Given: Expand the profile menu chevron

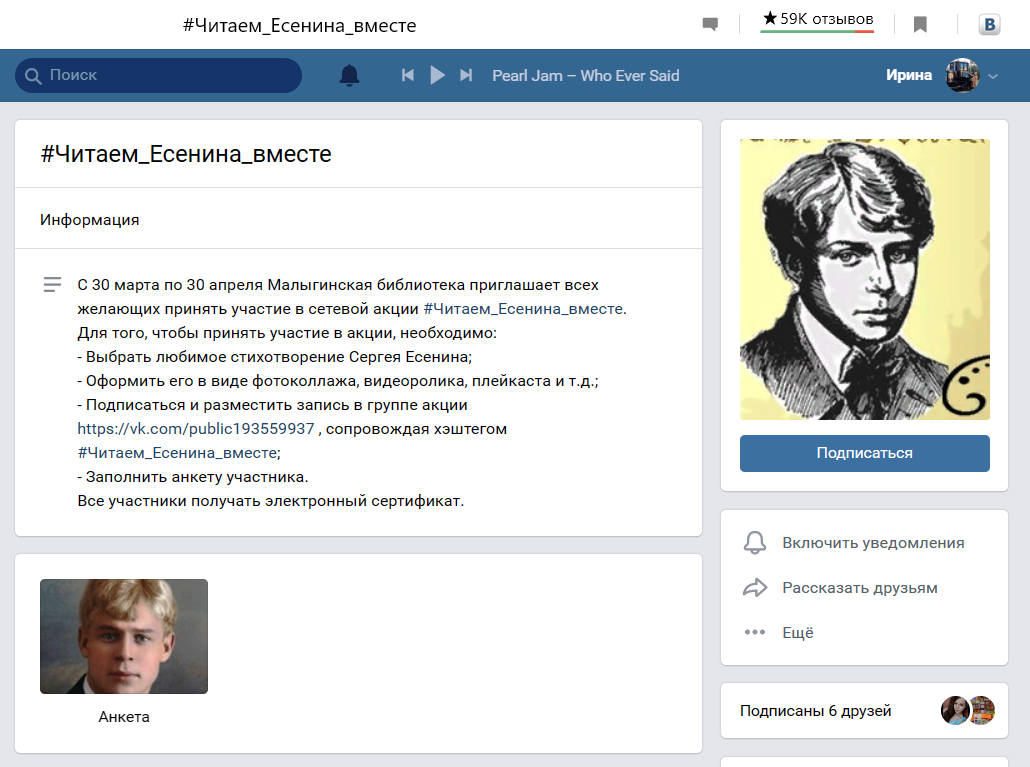Looking at the screenshot, I should tap(993, 76).
